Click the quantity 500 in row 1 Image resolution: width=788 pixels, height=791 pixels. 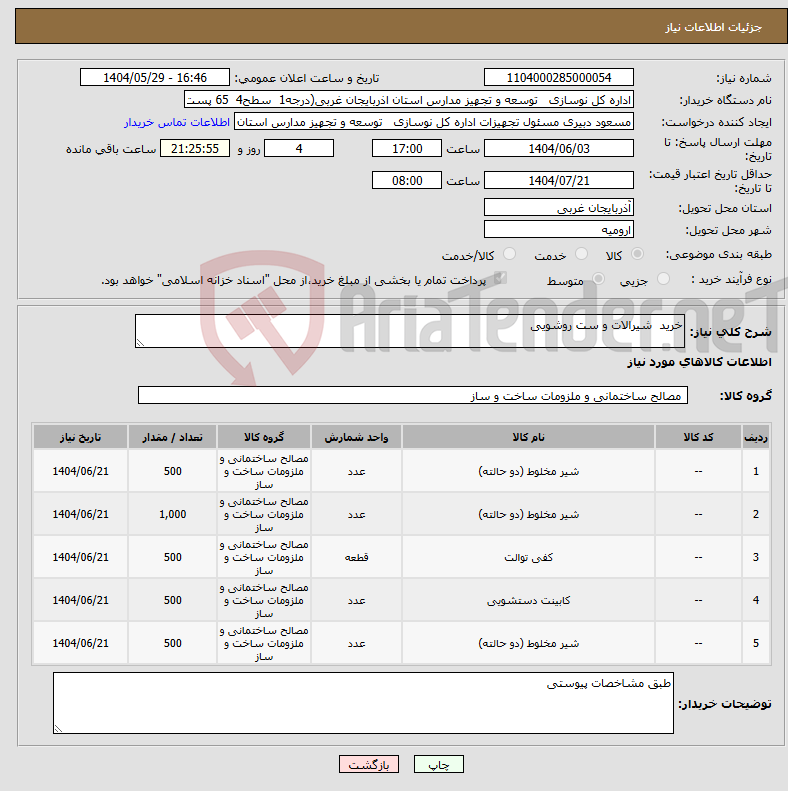[x=173, y=471]
